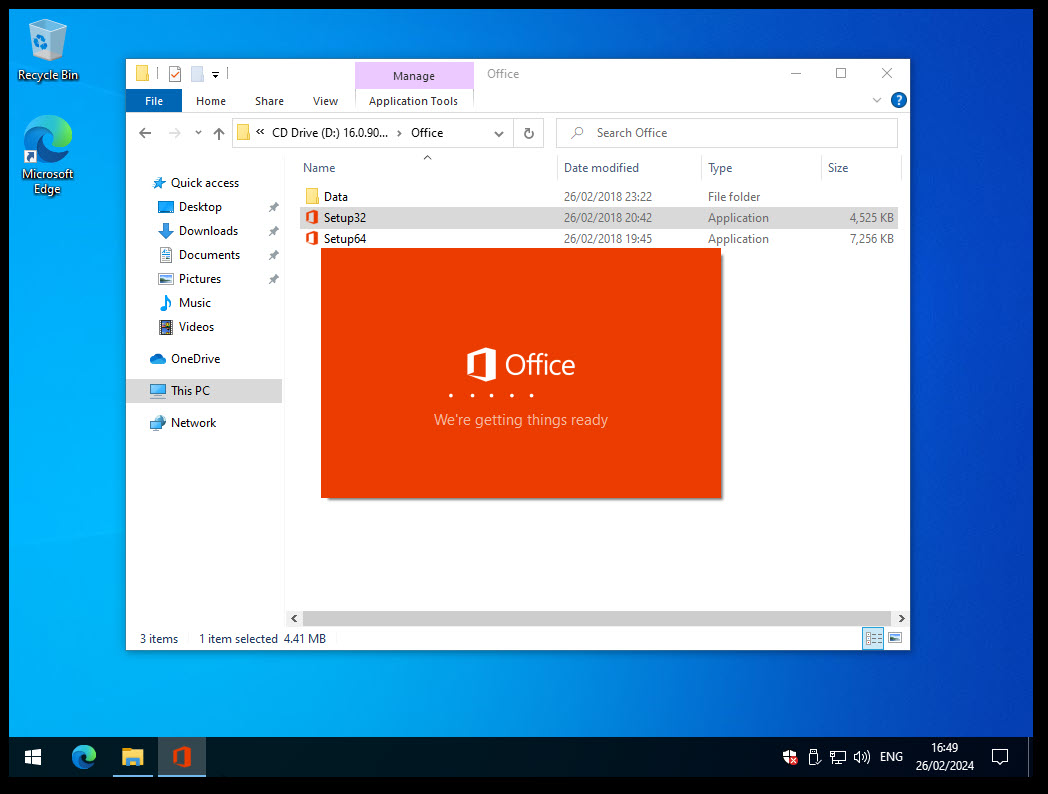Open the Recycle Bin
This screenshot has width=1048, height=794.
click(x=47, y=40)
